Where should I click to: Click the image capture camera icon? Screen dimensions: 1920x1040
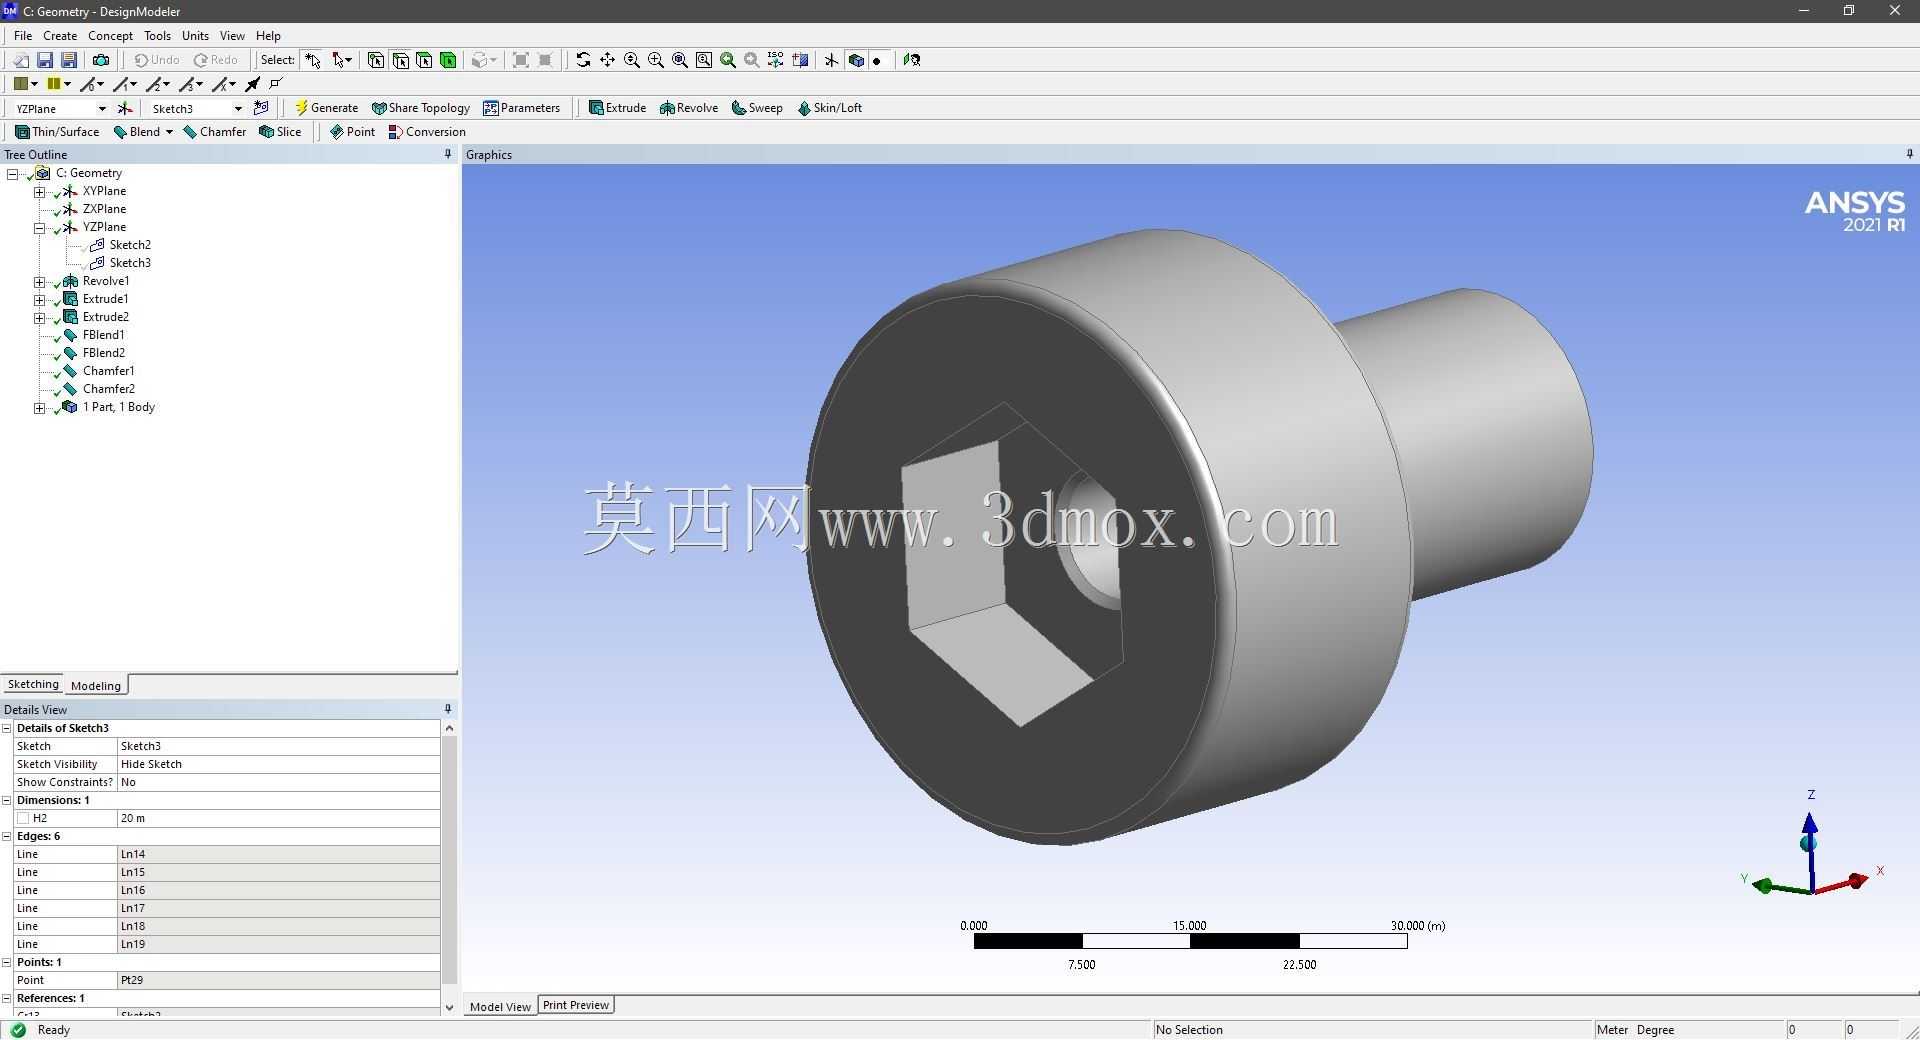point(101,60)
